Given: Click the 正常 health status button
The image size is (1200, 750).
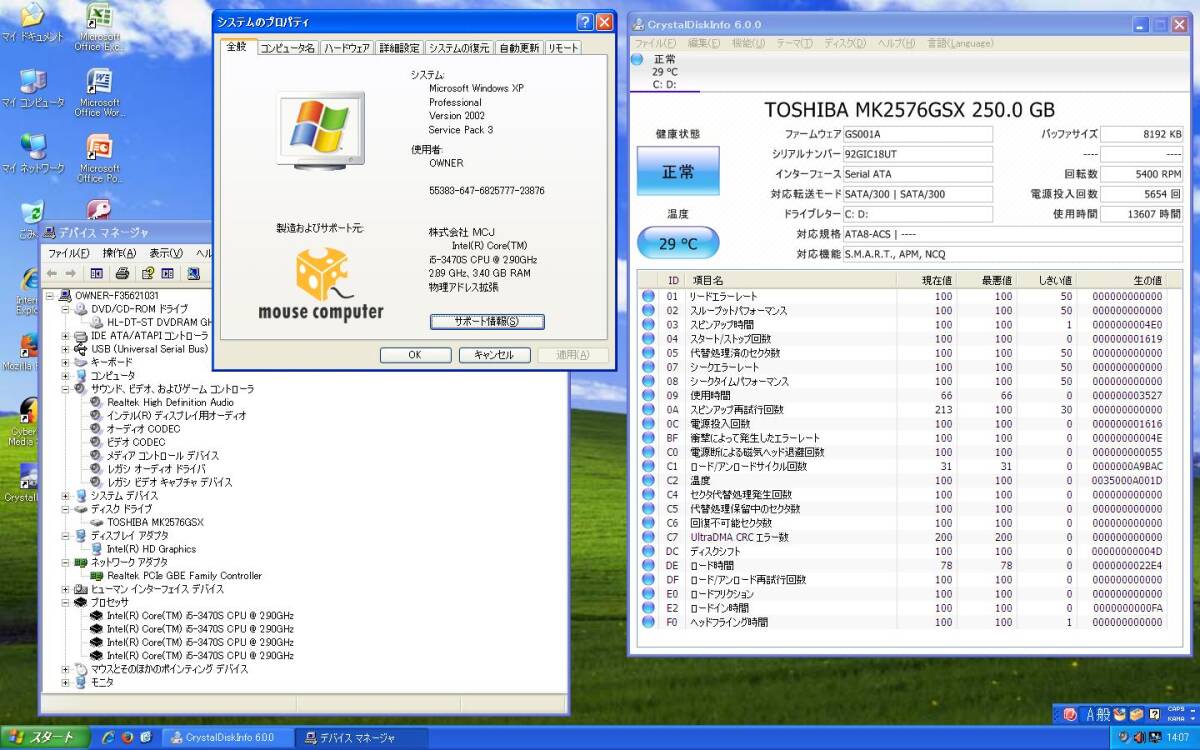Looking at the screenshot, I should [678, 171].
